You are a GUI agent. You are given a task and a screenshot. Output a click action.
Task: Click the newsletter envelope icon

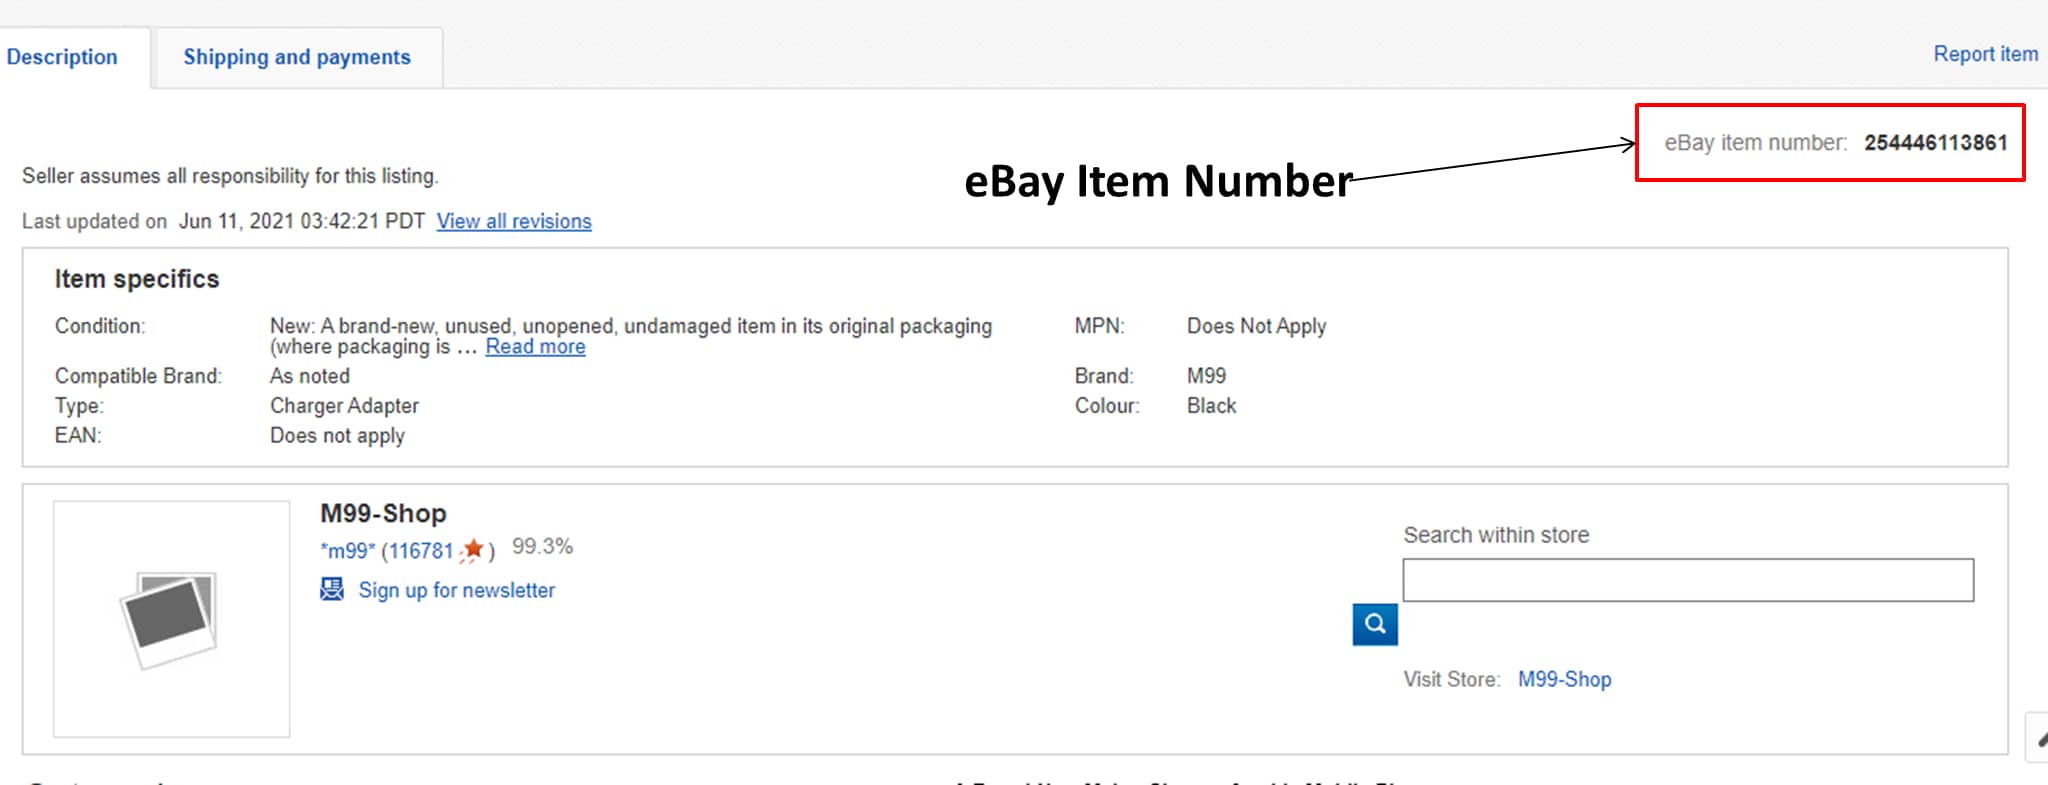click(331, 590)
